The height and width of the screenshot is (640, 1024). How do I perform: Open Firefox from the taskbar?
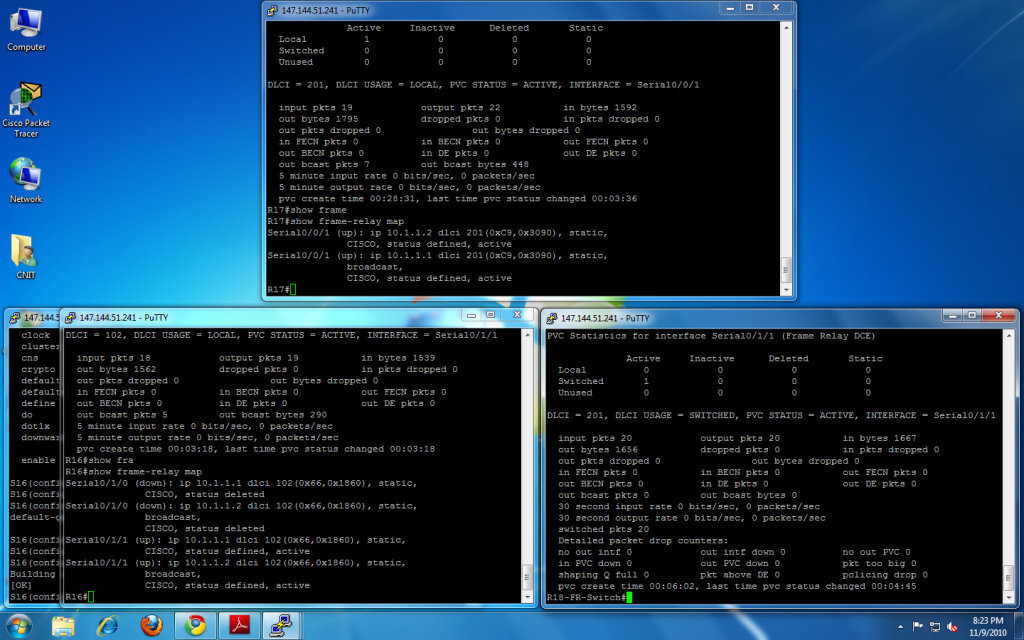click(x=151, y=626)
